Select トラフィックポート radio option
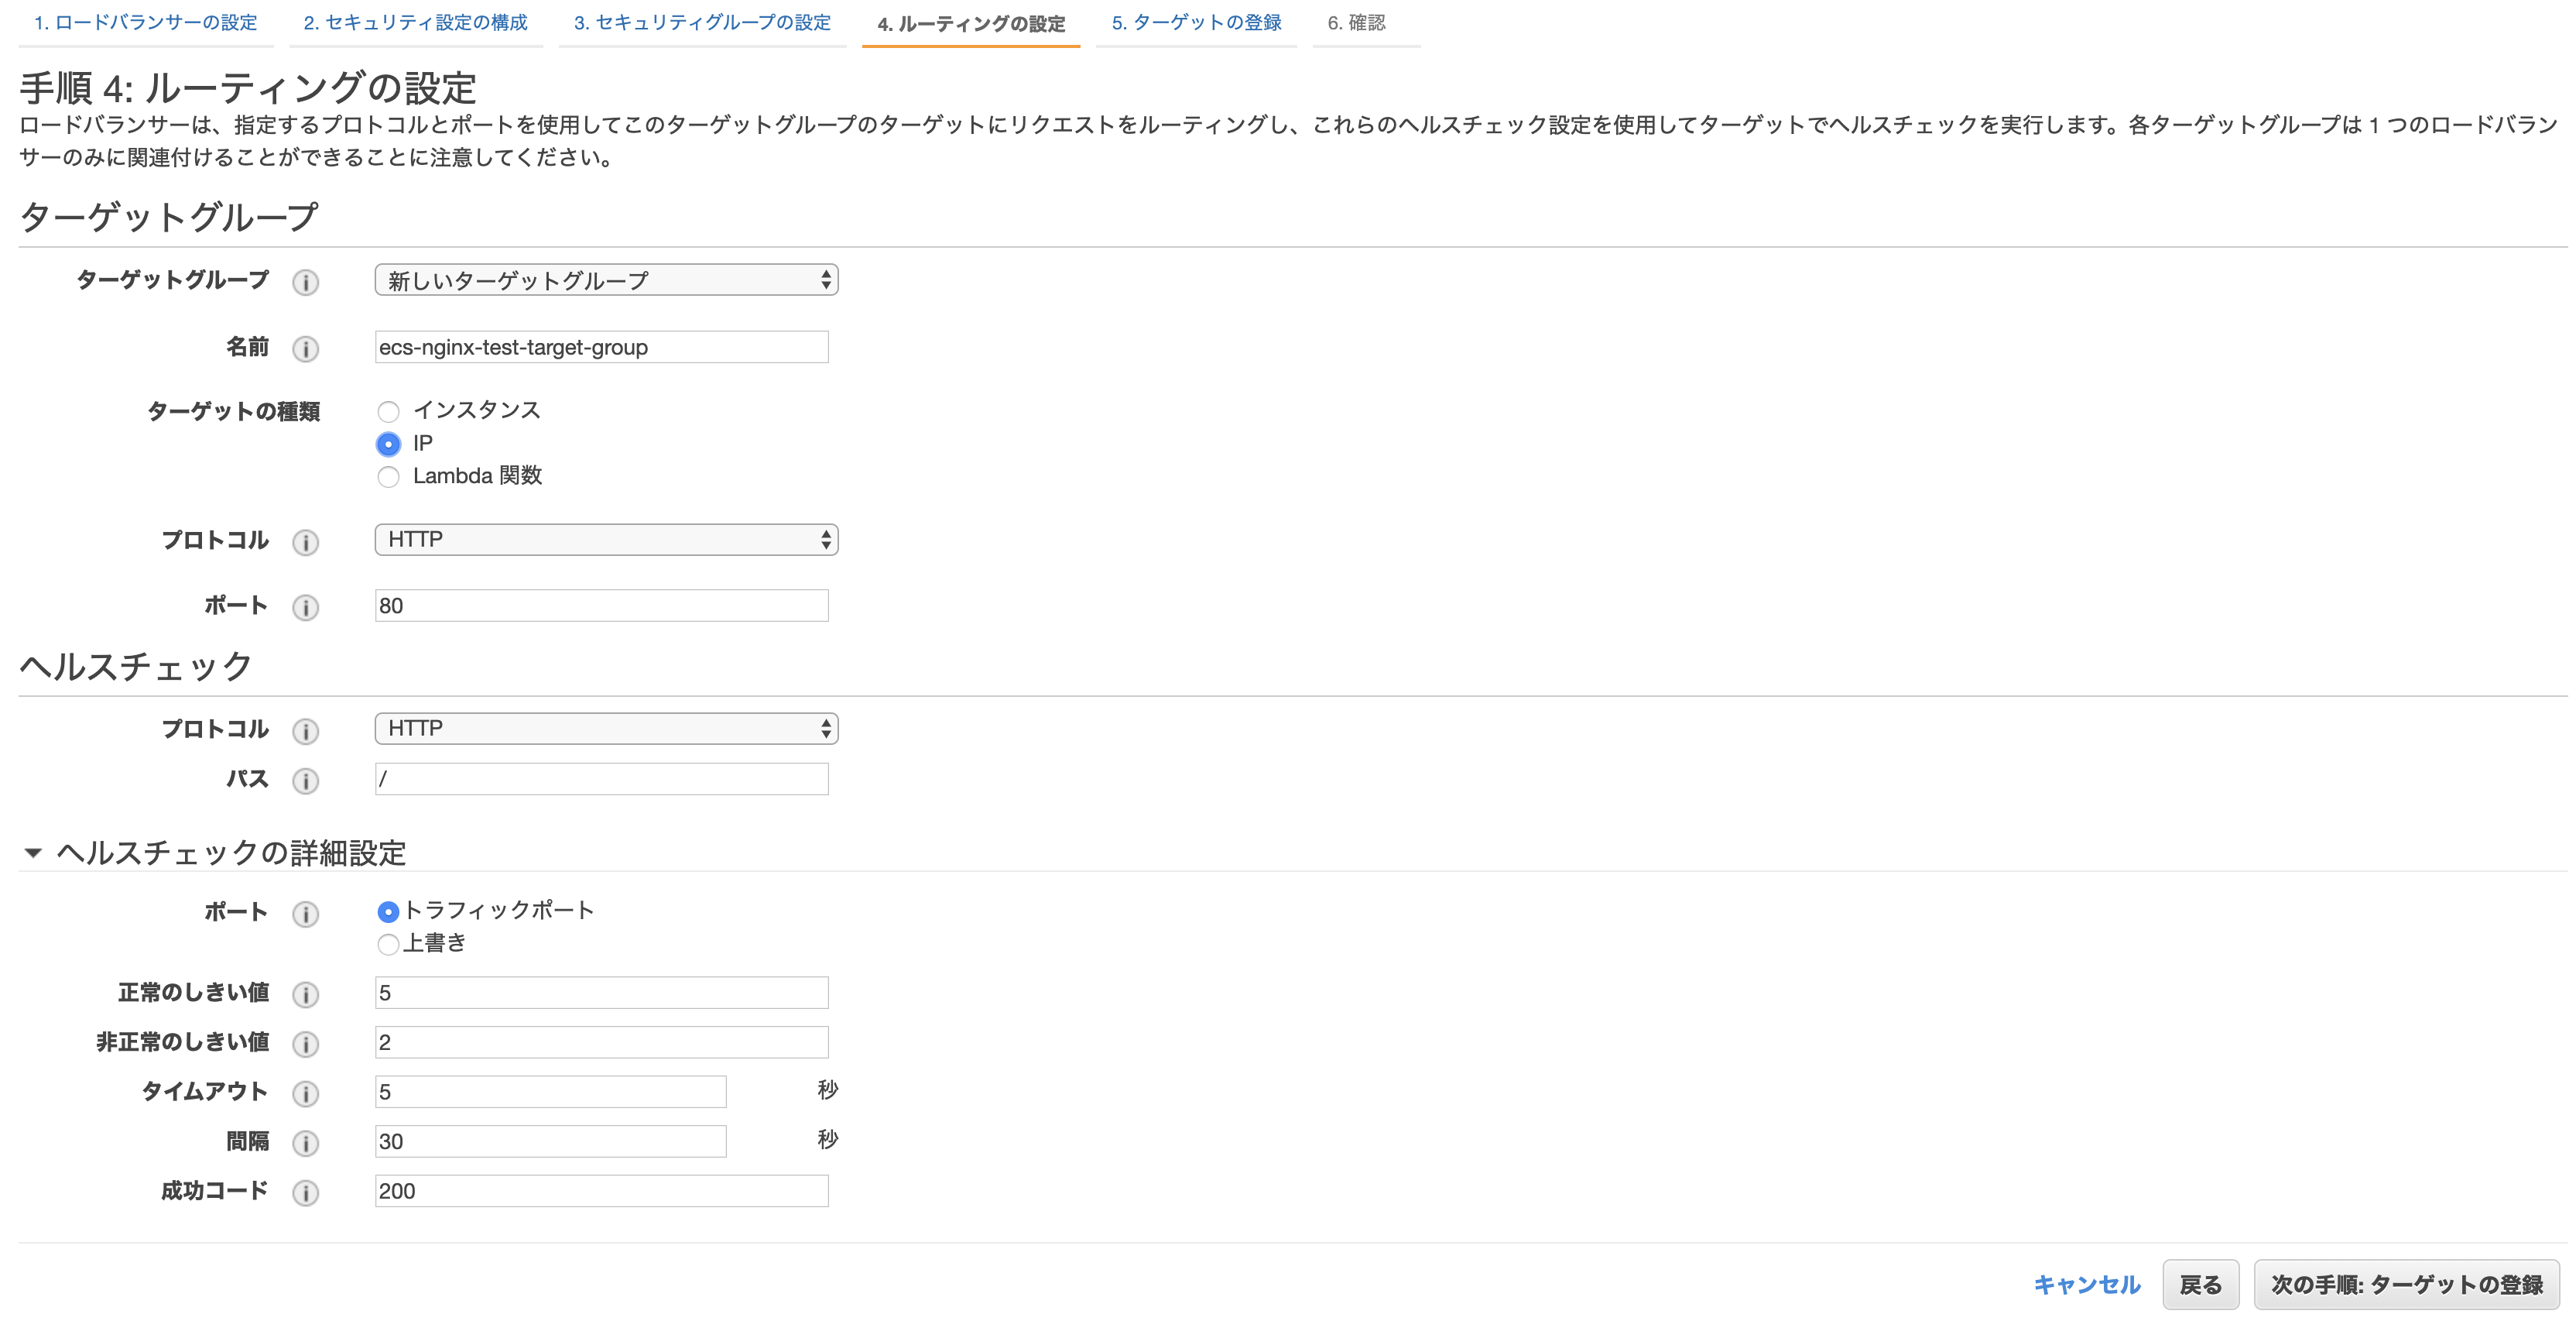 [x=388, y=912]
